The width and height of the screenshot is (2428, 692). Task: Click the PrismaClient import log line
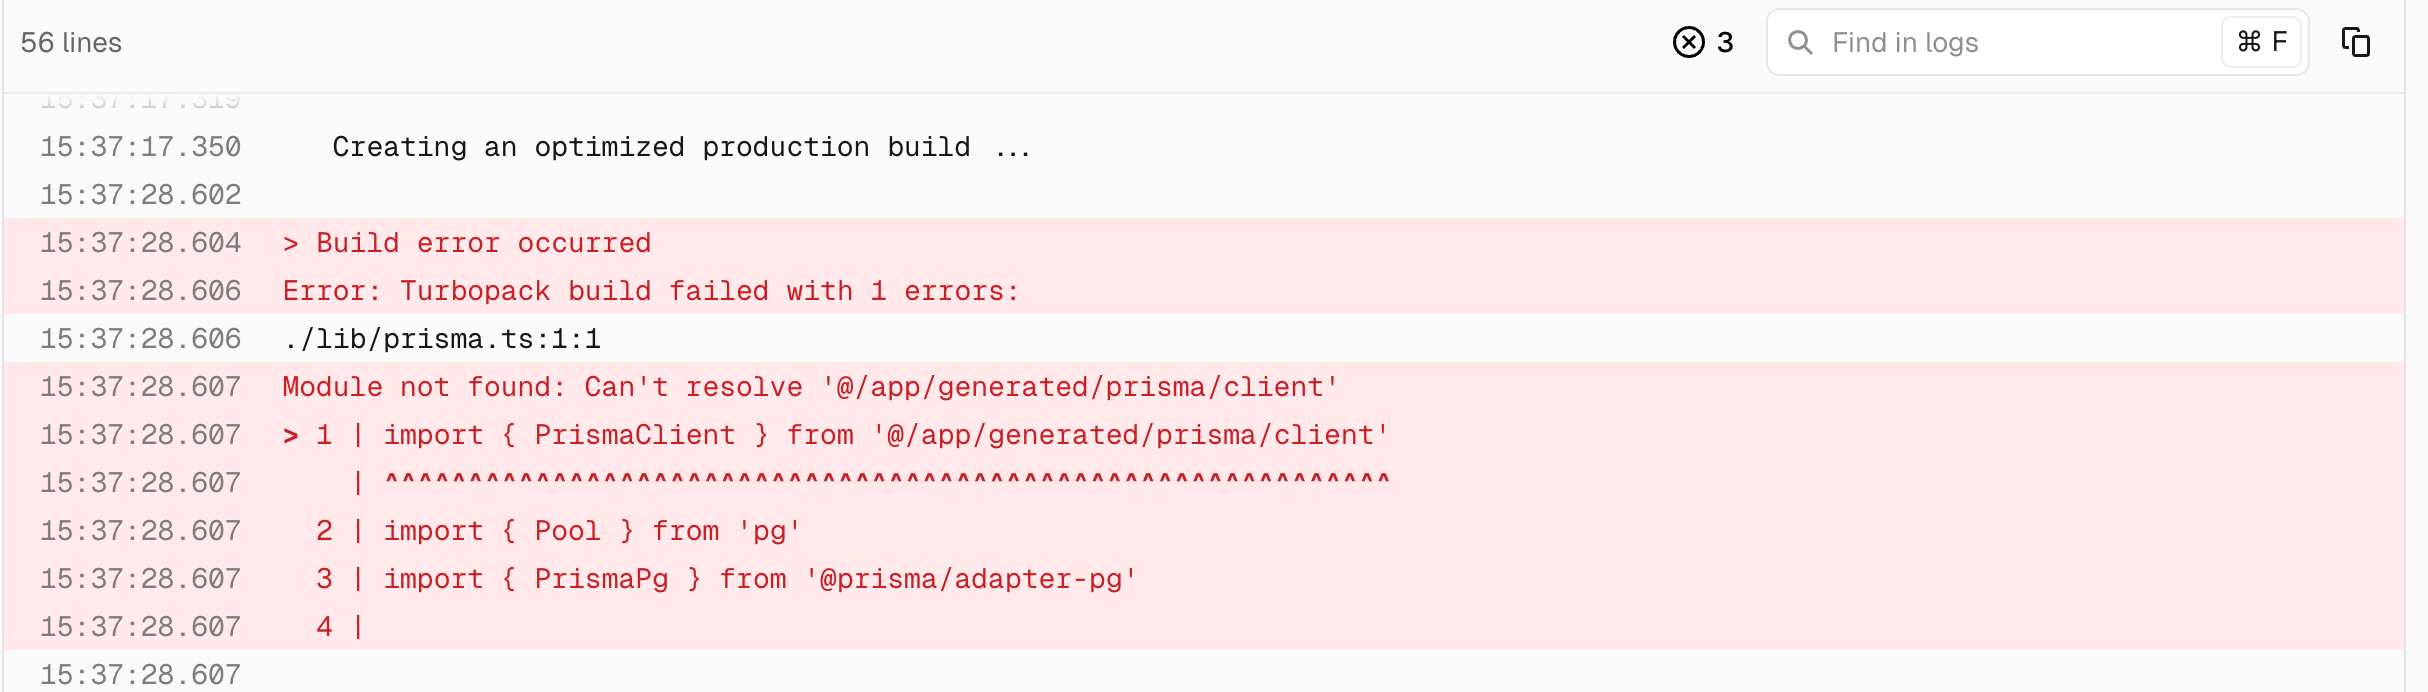coord(835,435)
